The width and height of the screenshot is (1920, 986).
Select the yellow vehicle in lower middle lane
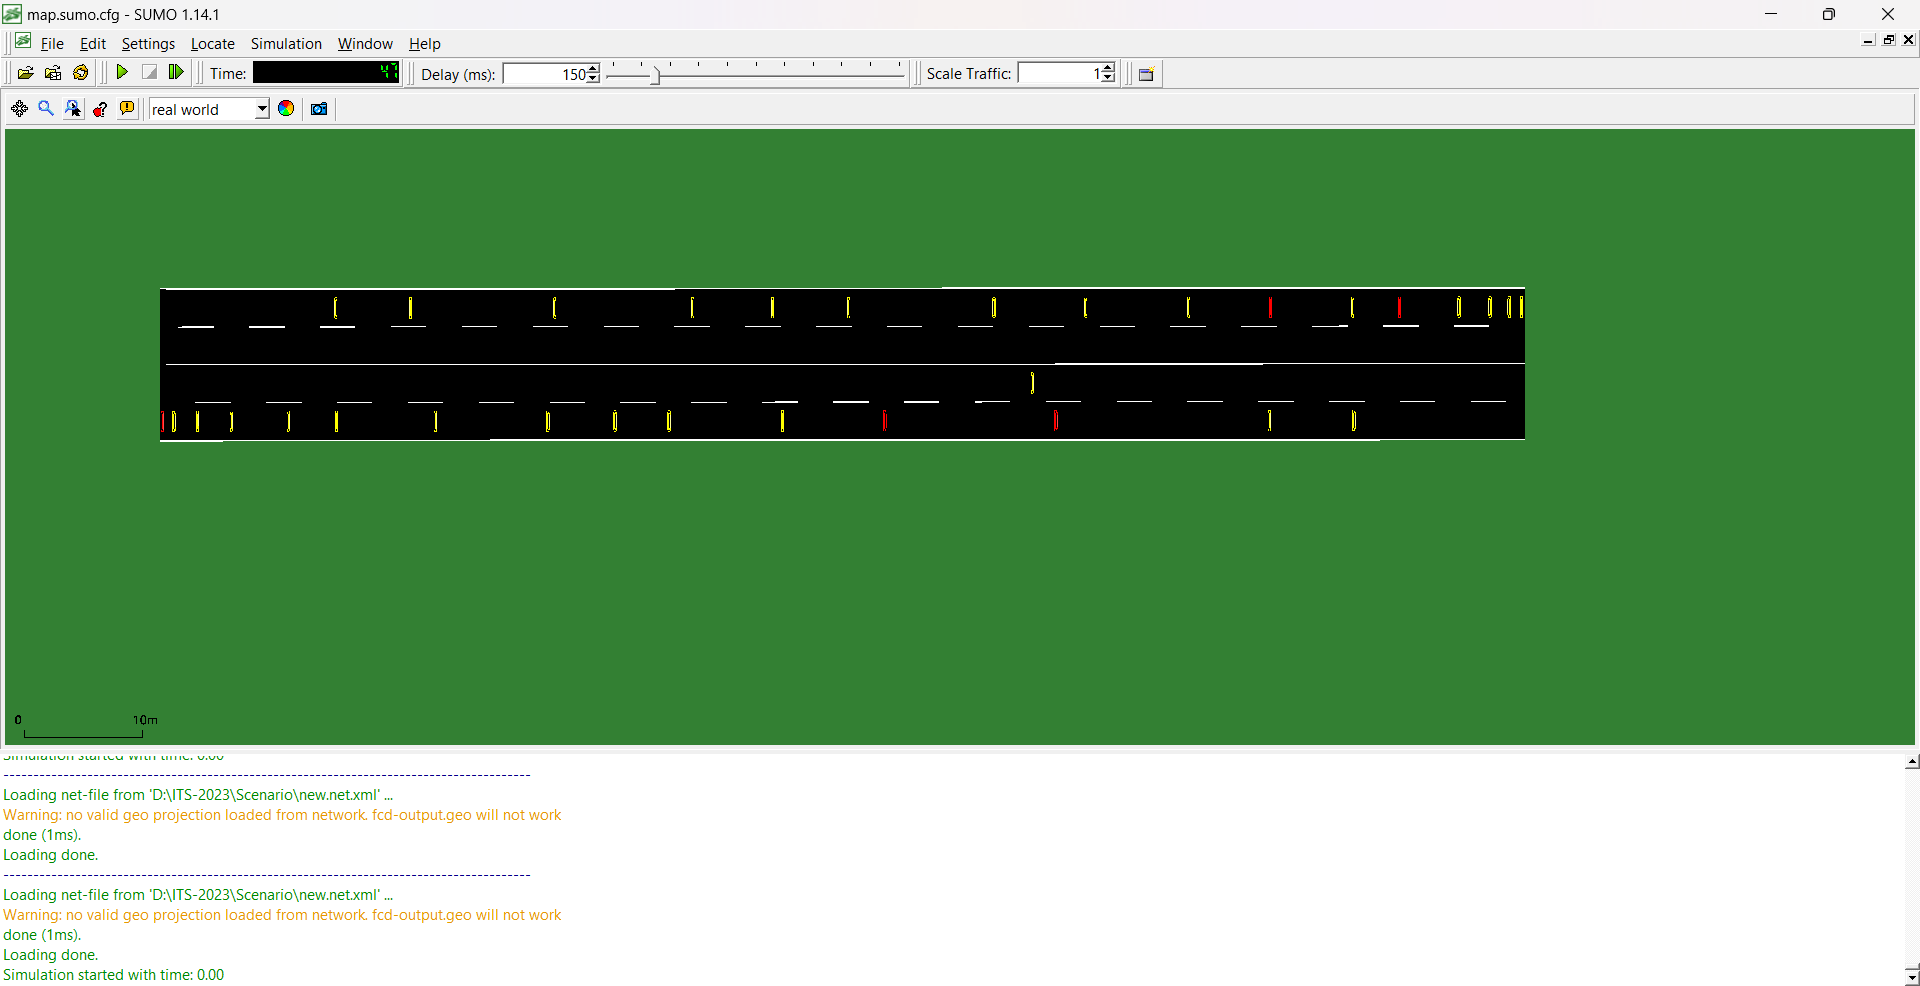pos(1032,382)
